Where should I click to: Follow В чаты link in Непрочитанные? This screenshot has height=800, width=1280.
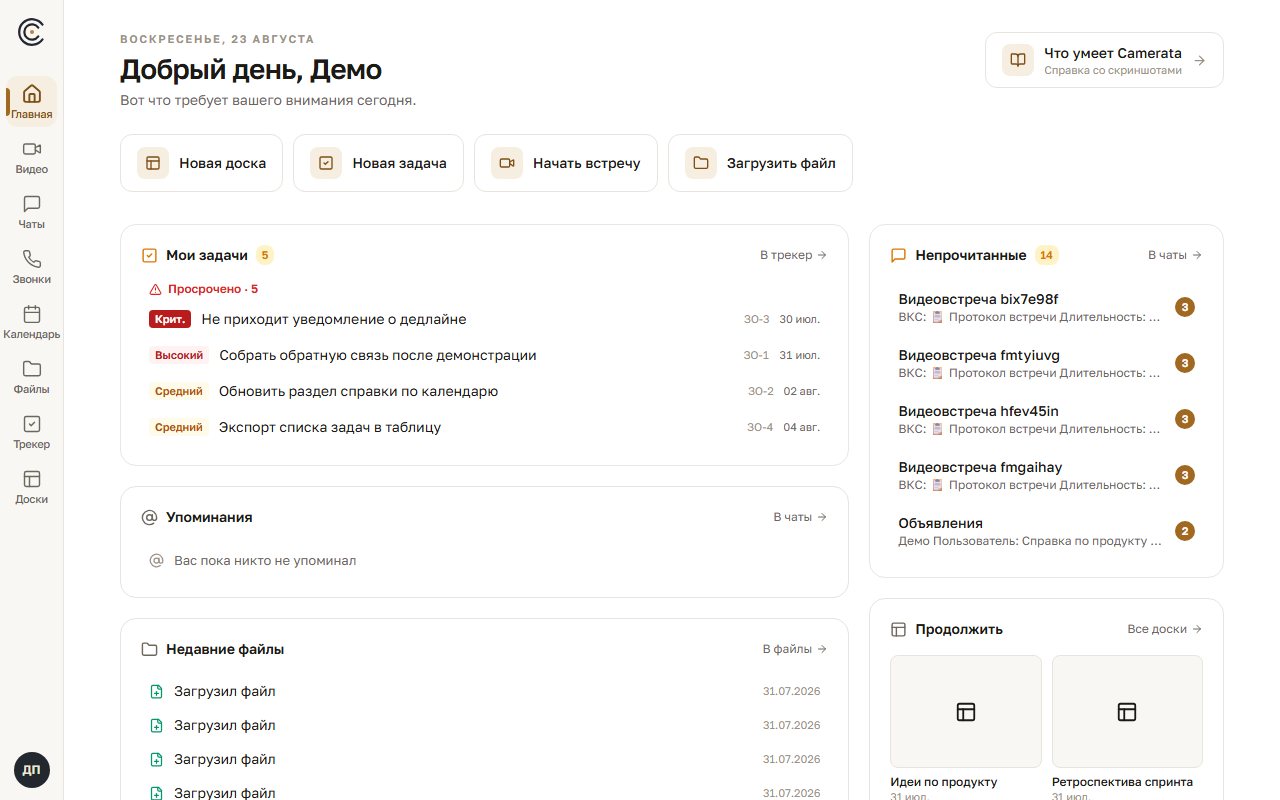[1175, 255]
